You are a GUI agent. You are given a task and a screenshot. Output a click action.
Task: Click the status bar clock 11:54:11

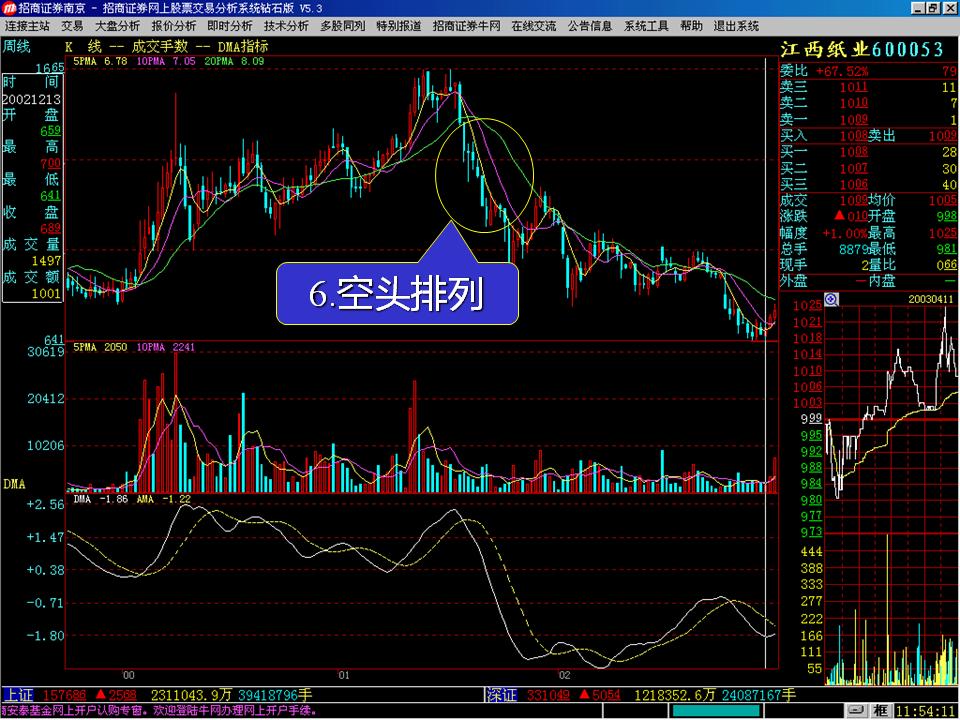(927, 711)
